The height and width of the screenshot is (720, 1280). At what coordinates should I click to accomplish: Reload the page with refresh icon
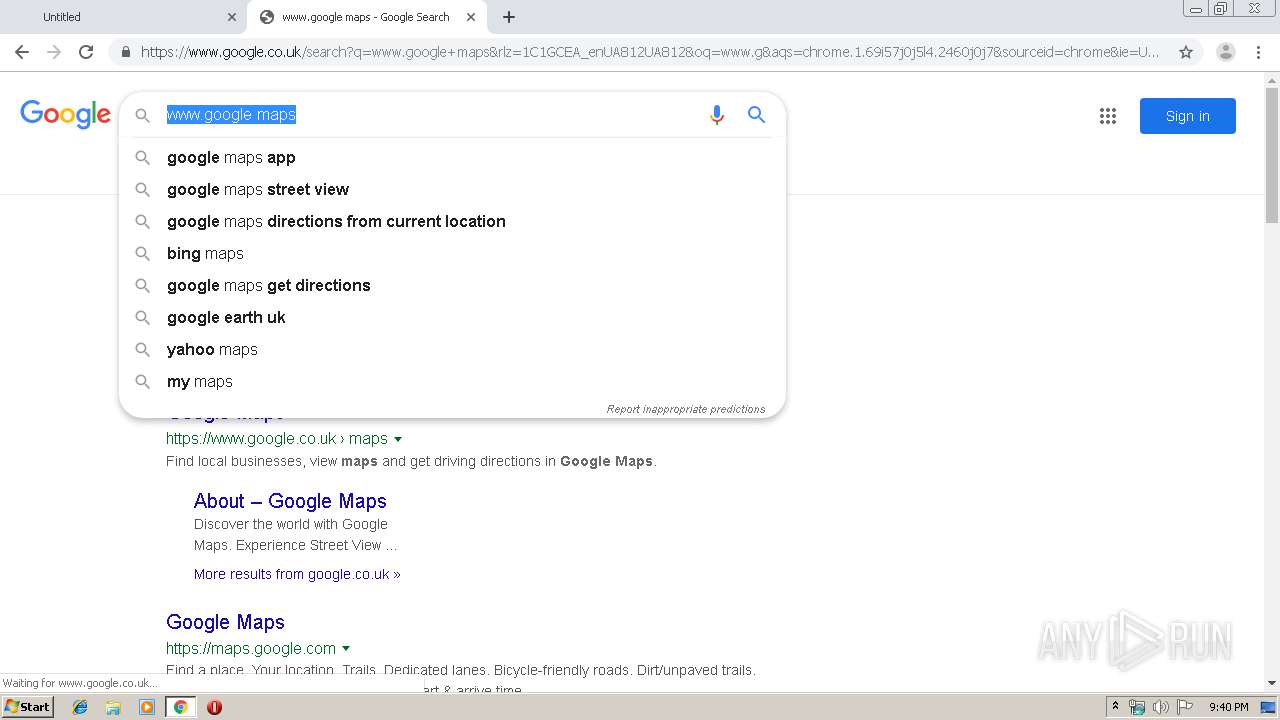(x=86, y=52)
